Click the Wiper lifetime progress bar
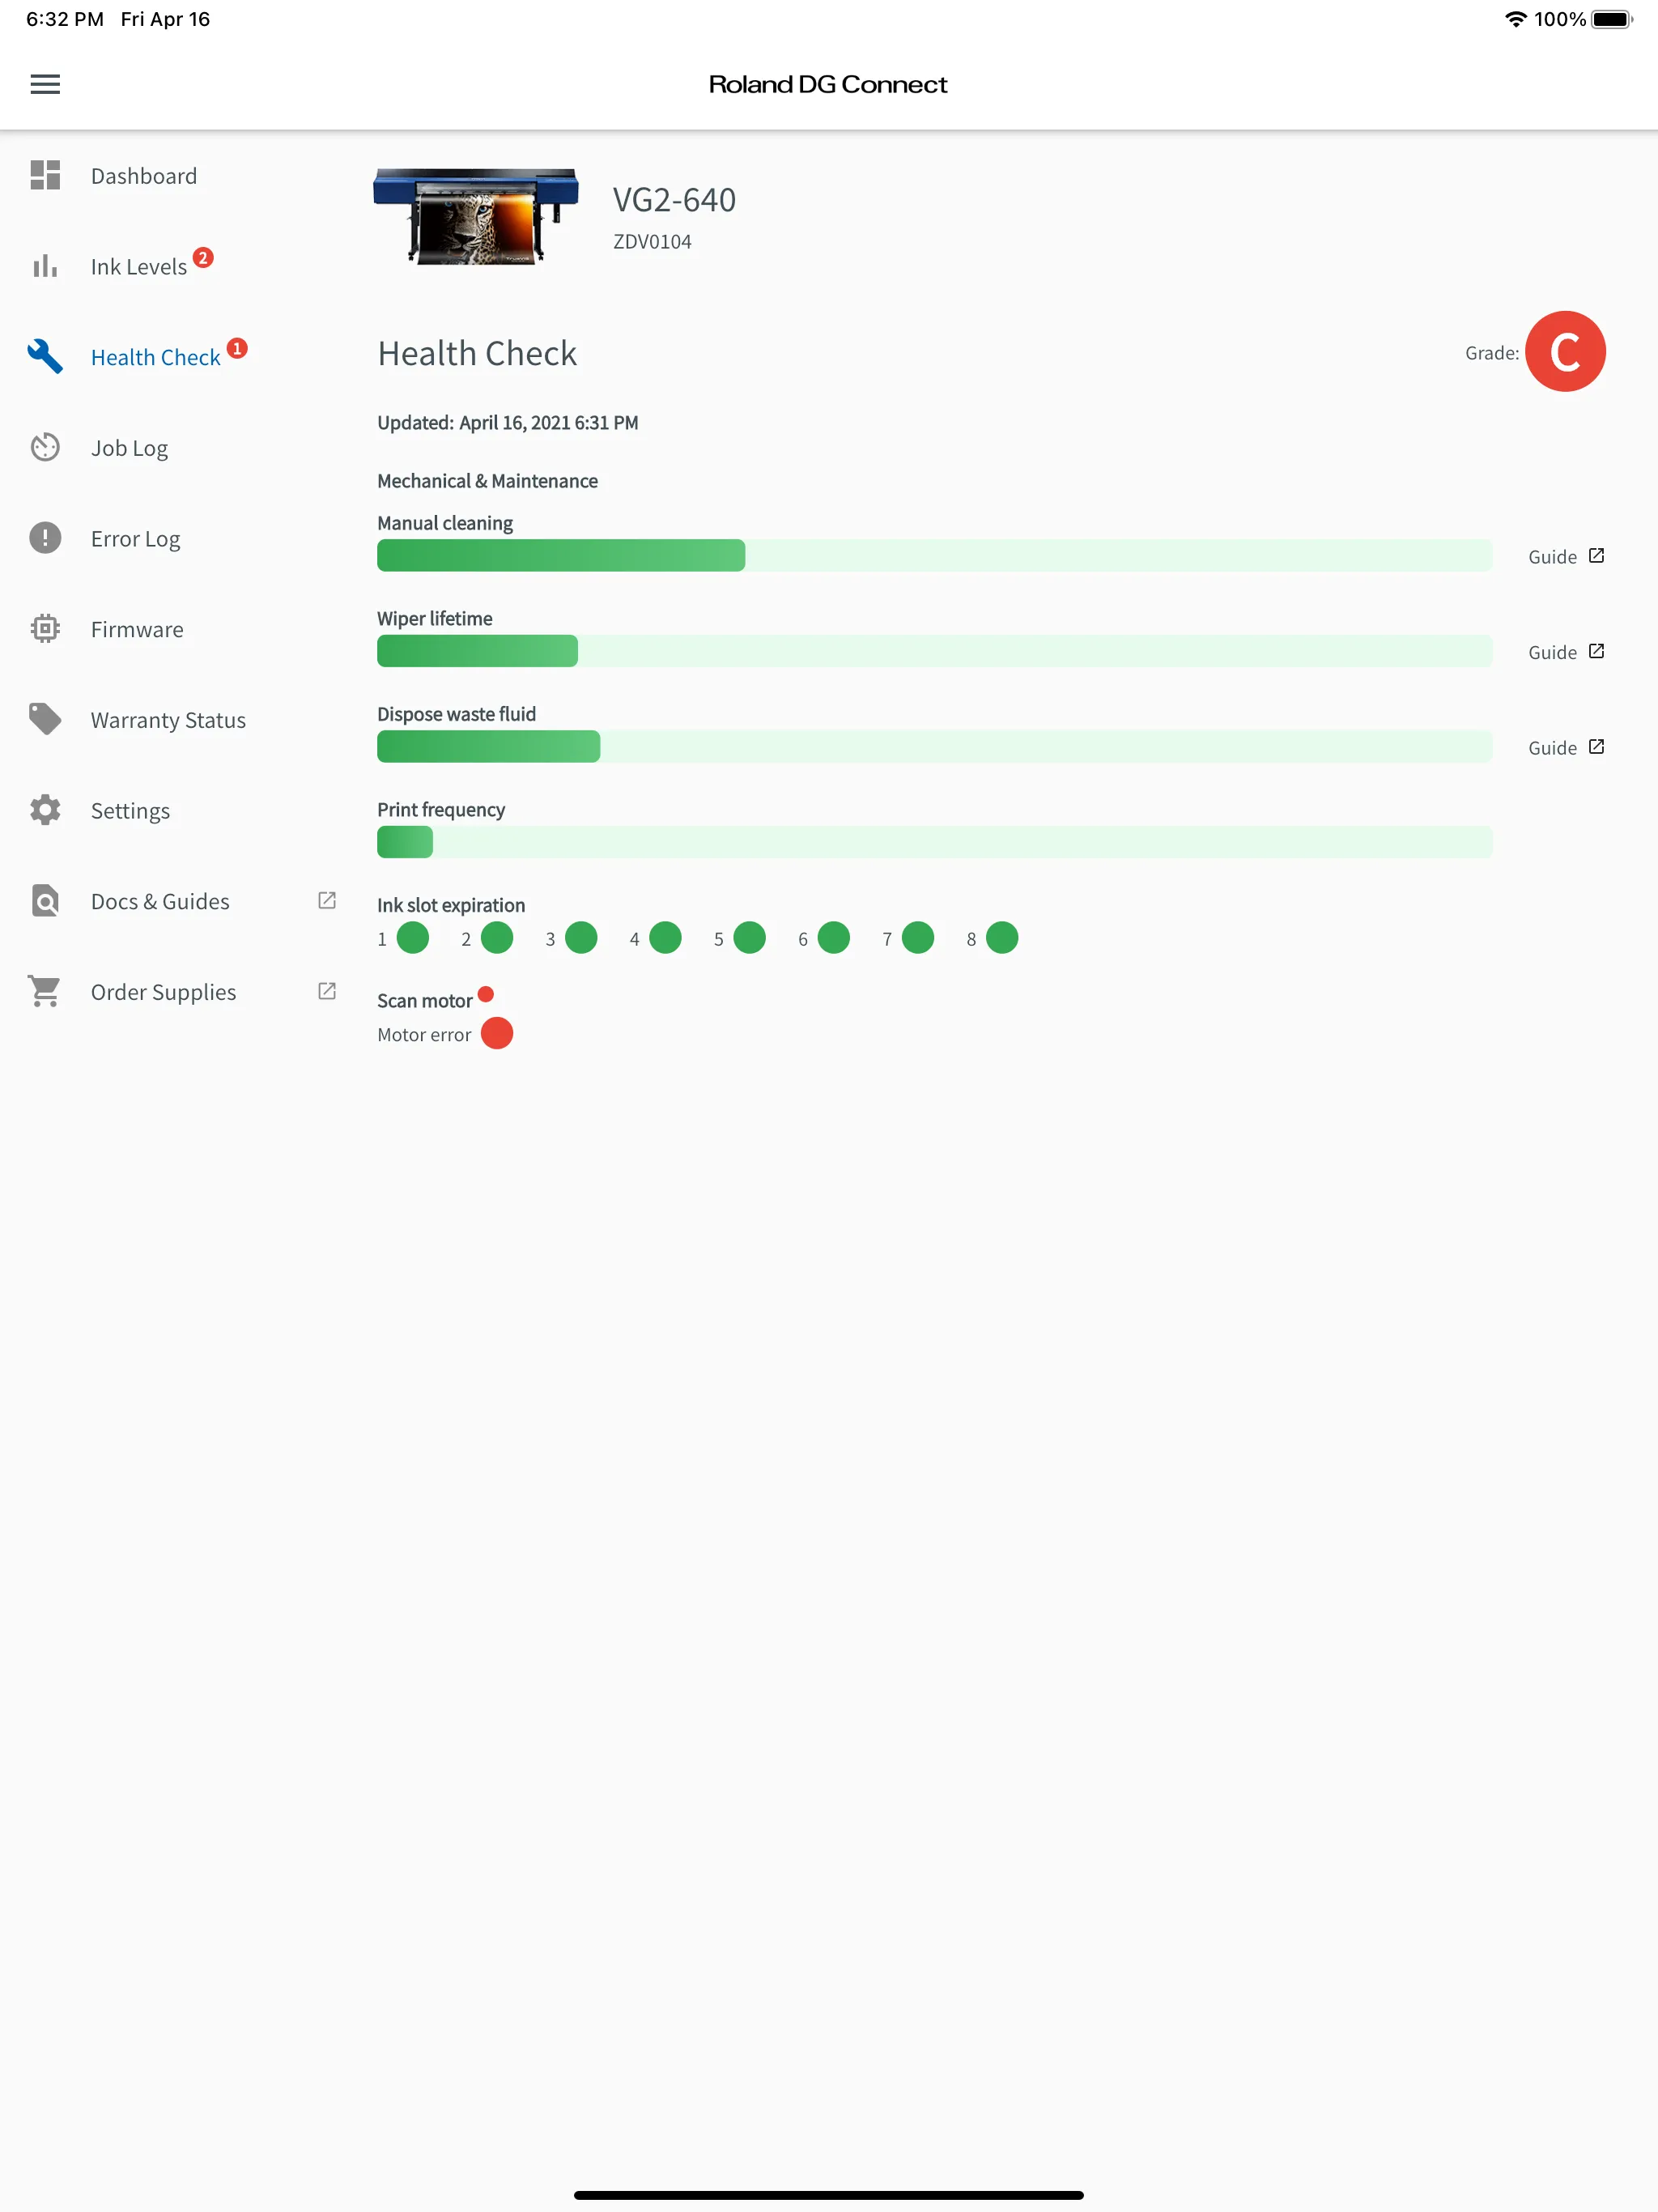This screenshot has height=2212, width=1658. tap(934, 651)
